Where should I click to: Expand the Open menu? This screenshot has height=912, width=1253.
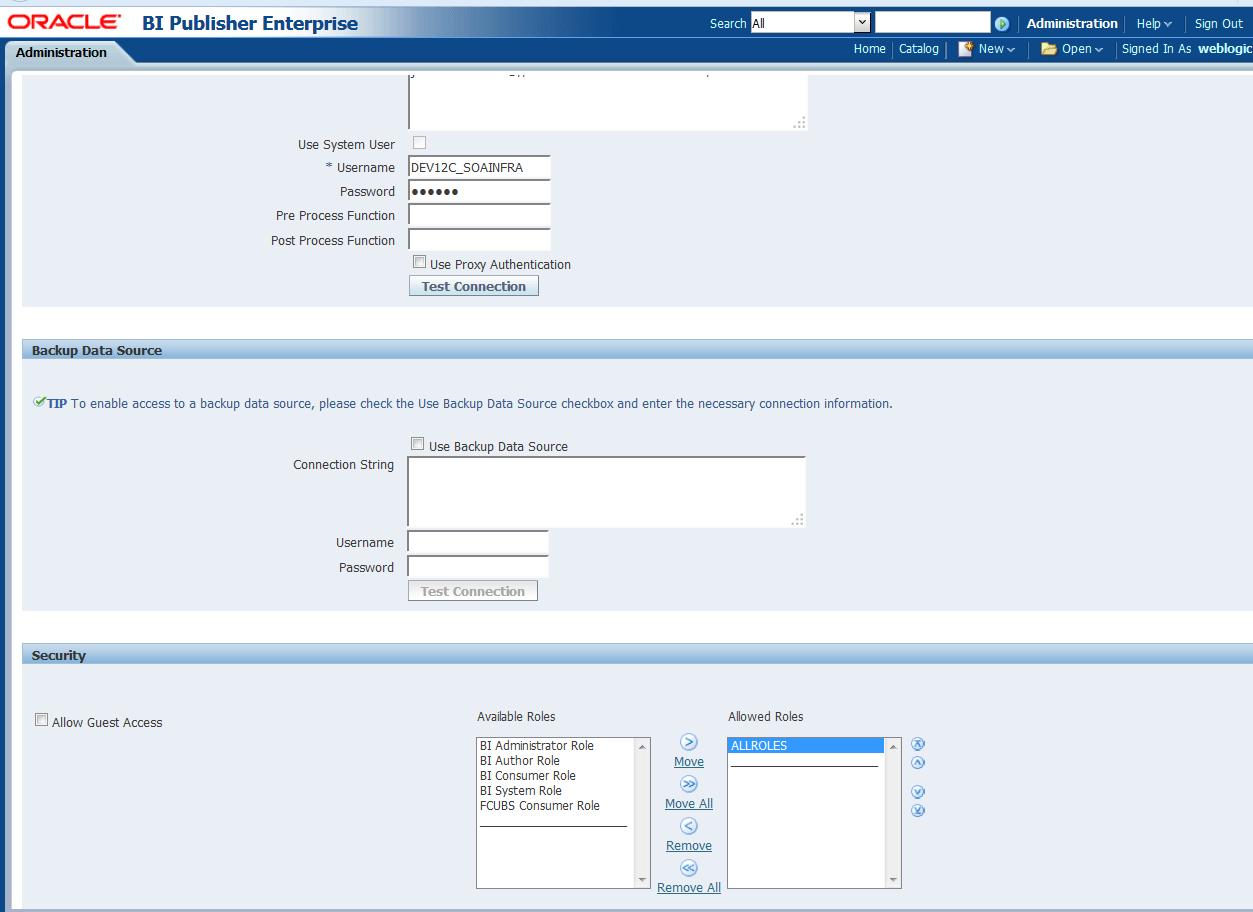[x=1083, y=49]
